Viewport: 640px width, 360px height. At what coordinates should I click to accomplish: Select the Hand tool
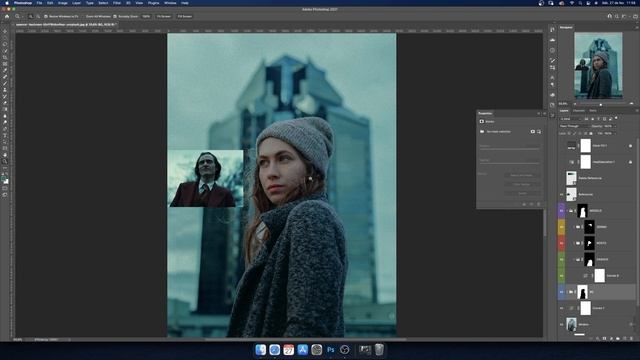[5, 155]
